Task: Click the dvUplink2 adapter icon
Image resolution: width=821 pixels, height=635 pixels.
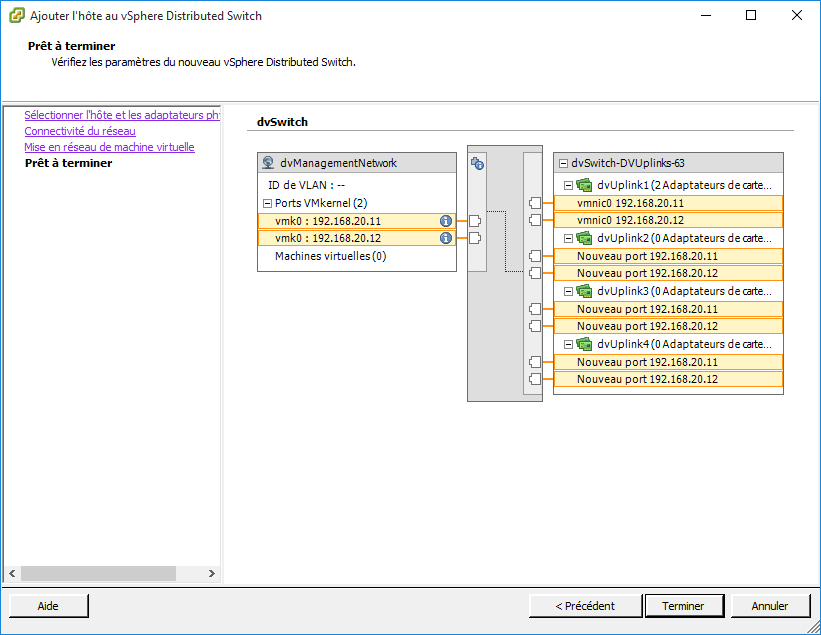Action: tap(585, 238)
